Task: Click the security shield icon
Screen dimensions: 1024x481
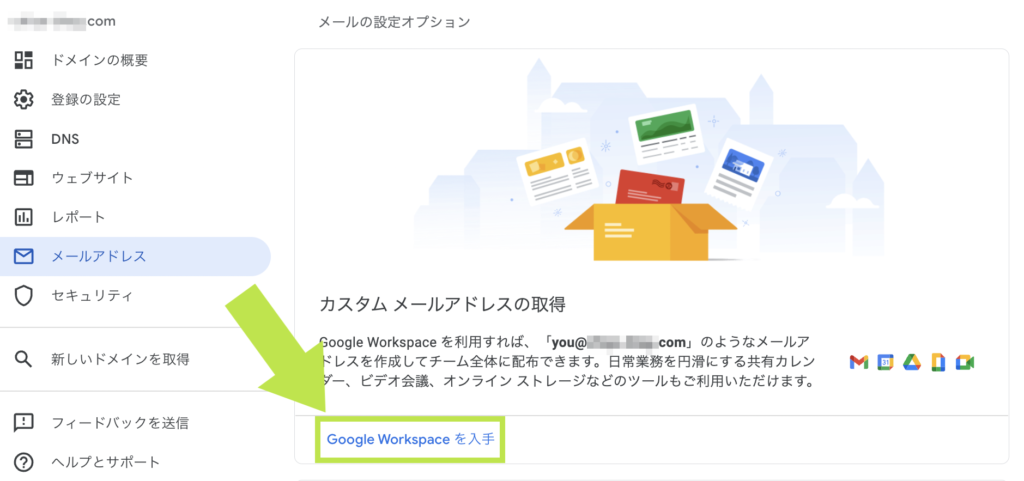Action: tap(24, 296)
